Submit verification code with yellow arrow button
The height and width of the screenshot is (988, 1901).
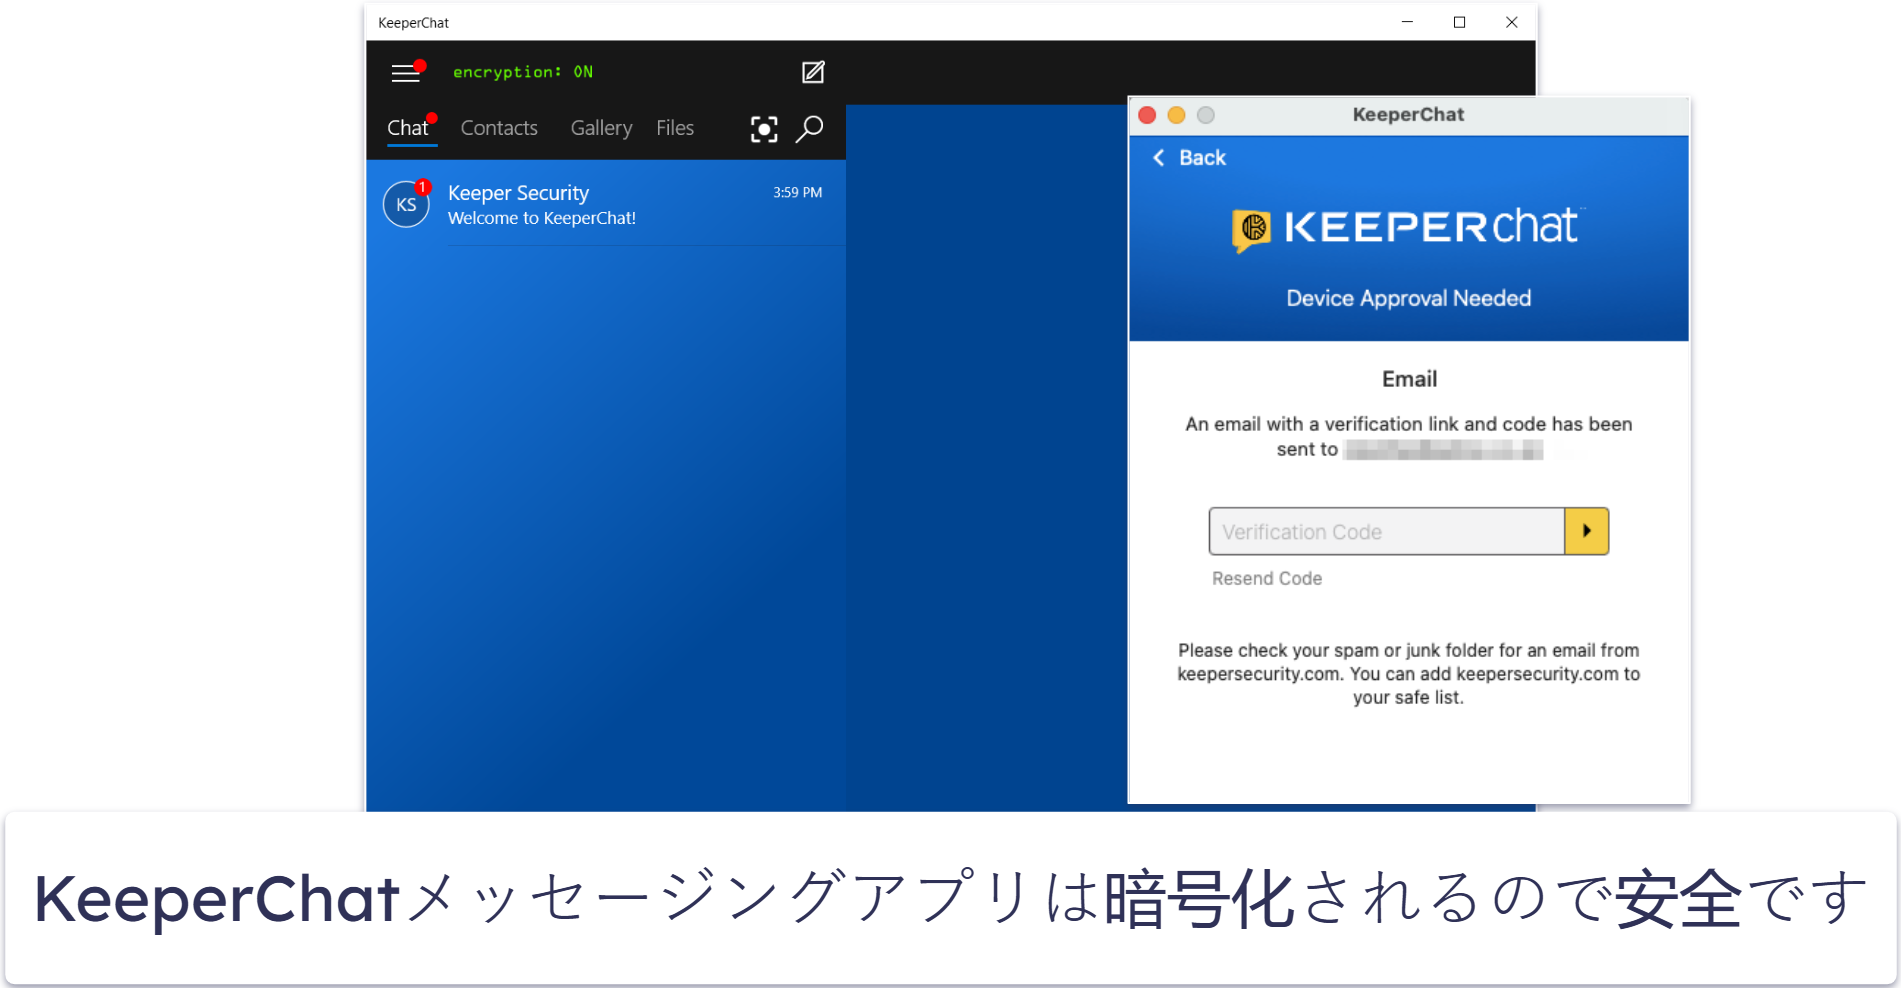[1586, 531]
